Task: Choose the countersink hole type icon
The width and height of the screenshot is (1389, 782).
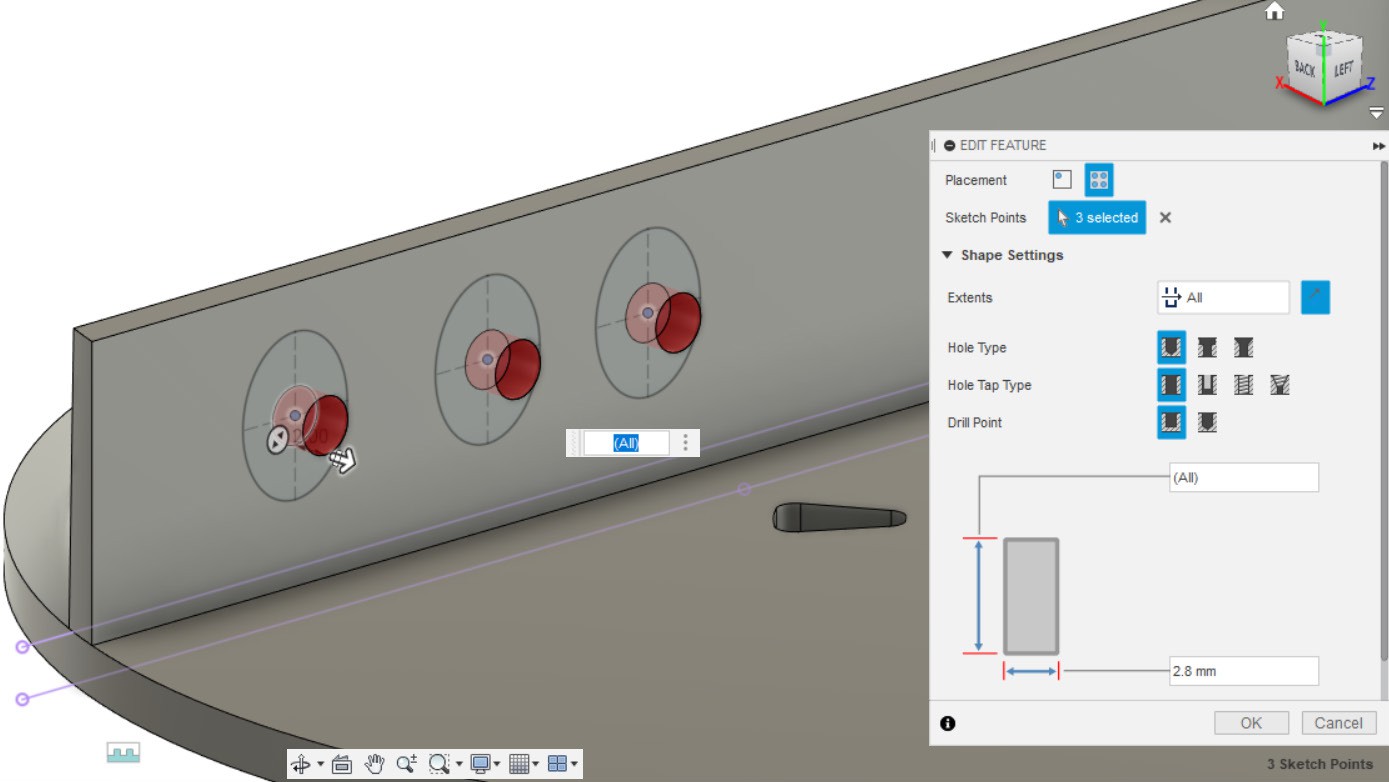Action: [x=1244, y=348]
